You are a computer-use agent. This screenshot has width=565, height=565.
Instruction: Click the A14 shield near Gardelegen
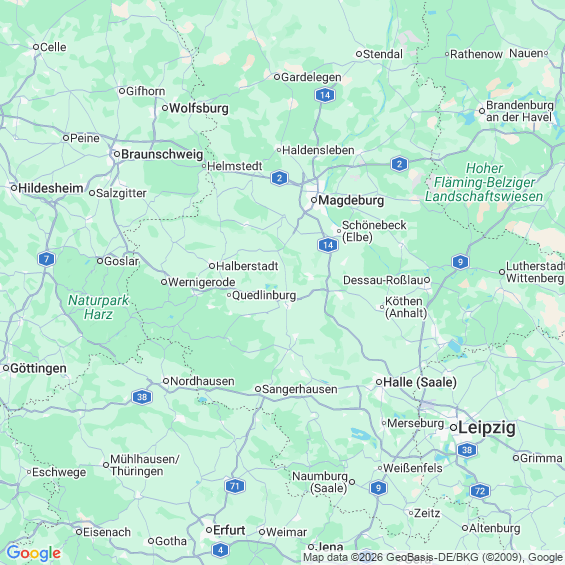pyautogui.click(x=325, y=95)
